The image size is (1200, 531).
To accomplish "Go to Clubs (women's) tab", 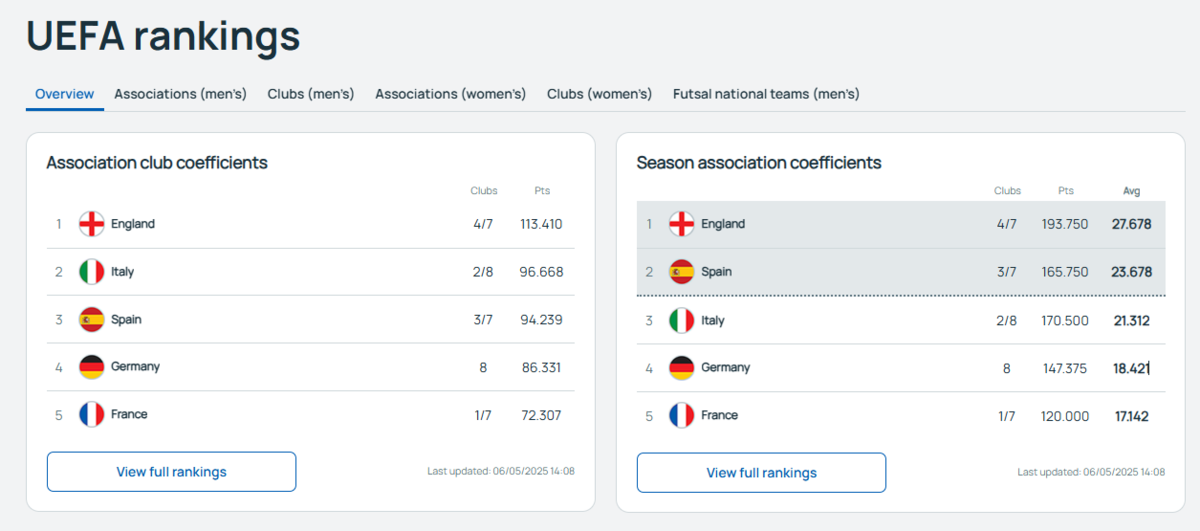I will pos(599,94).
